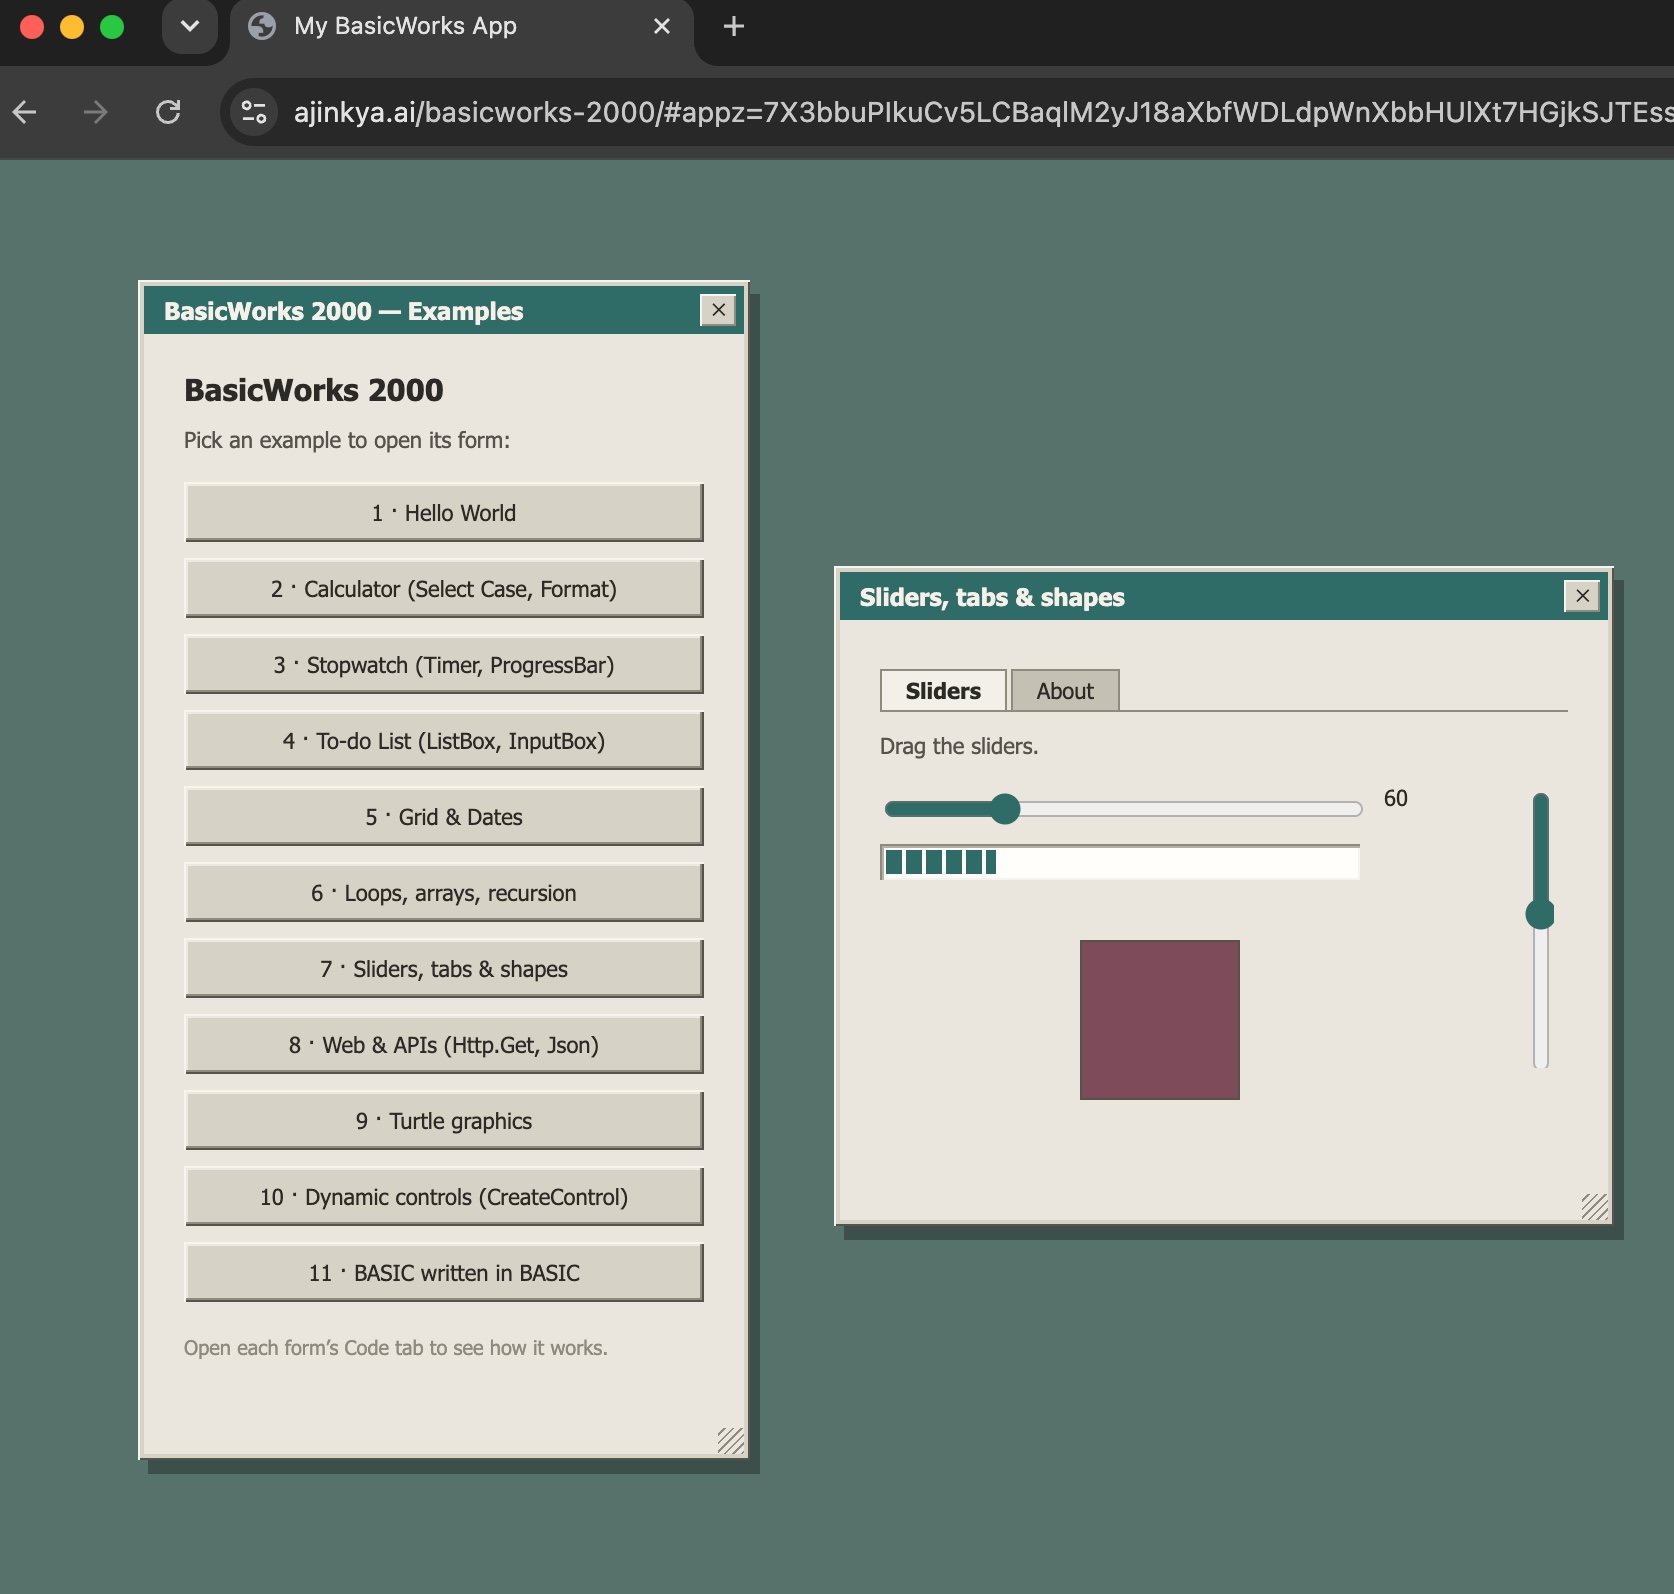
Task: Click the red macOS close window button
Action: coord(32,27)
